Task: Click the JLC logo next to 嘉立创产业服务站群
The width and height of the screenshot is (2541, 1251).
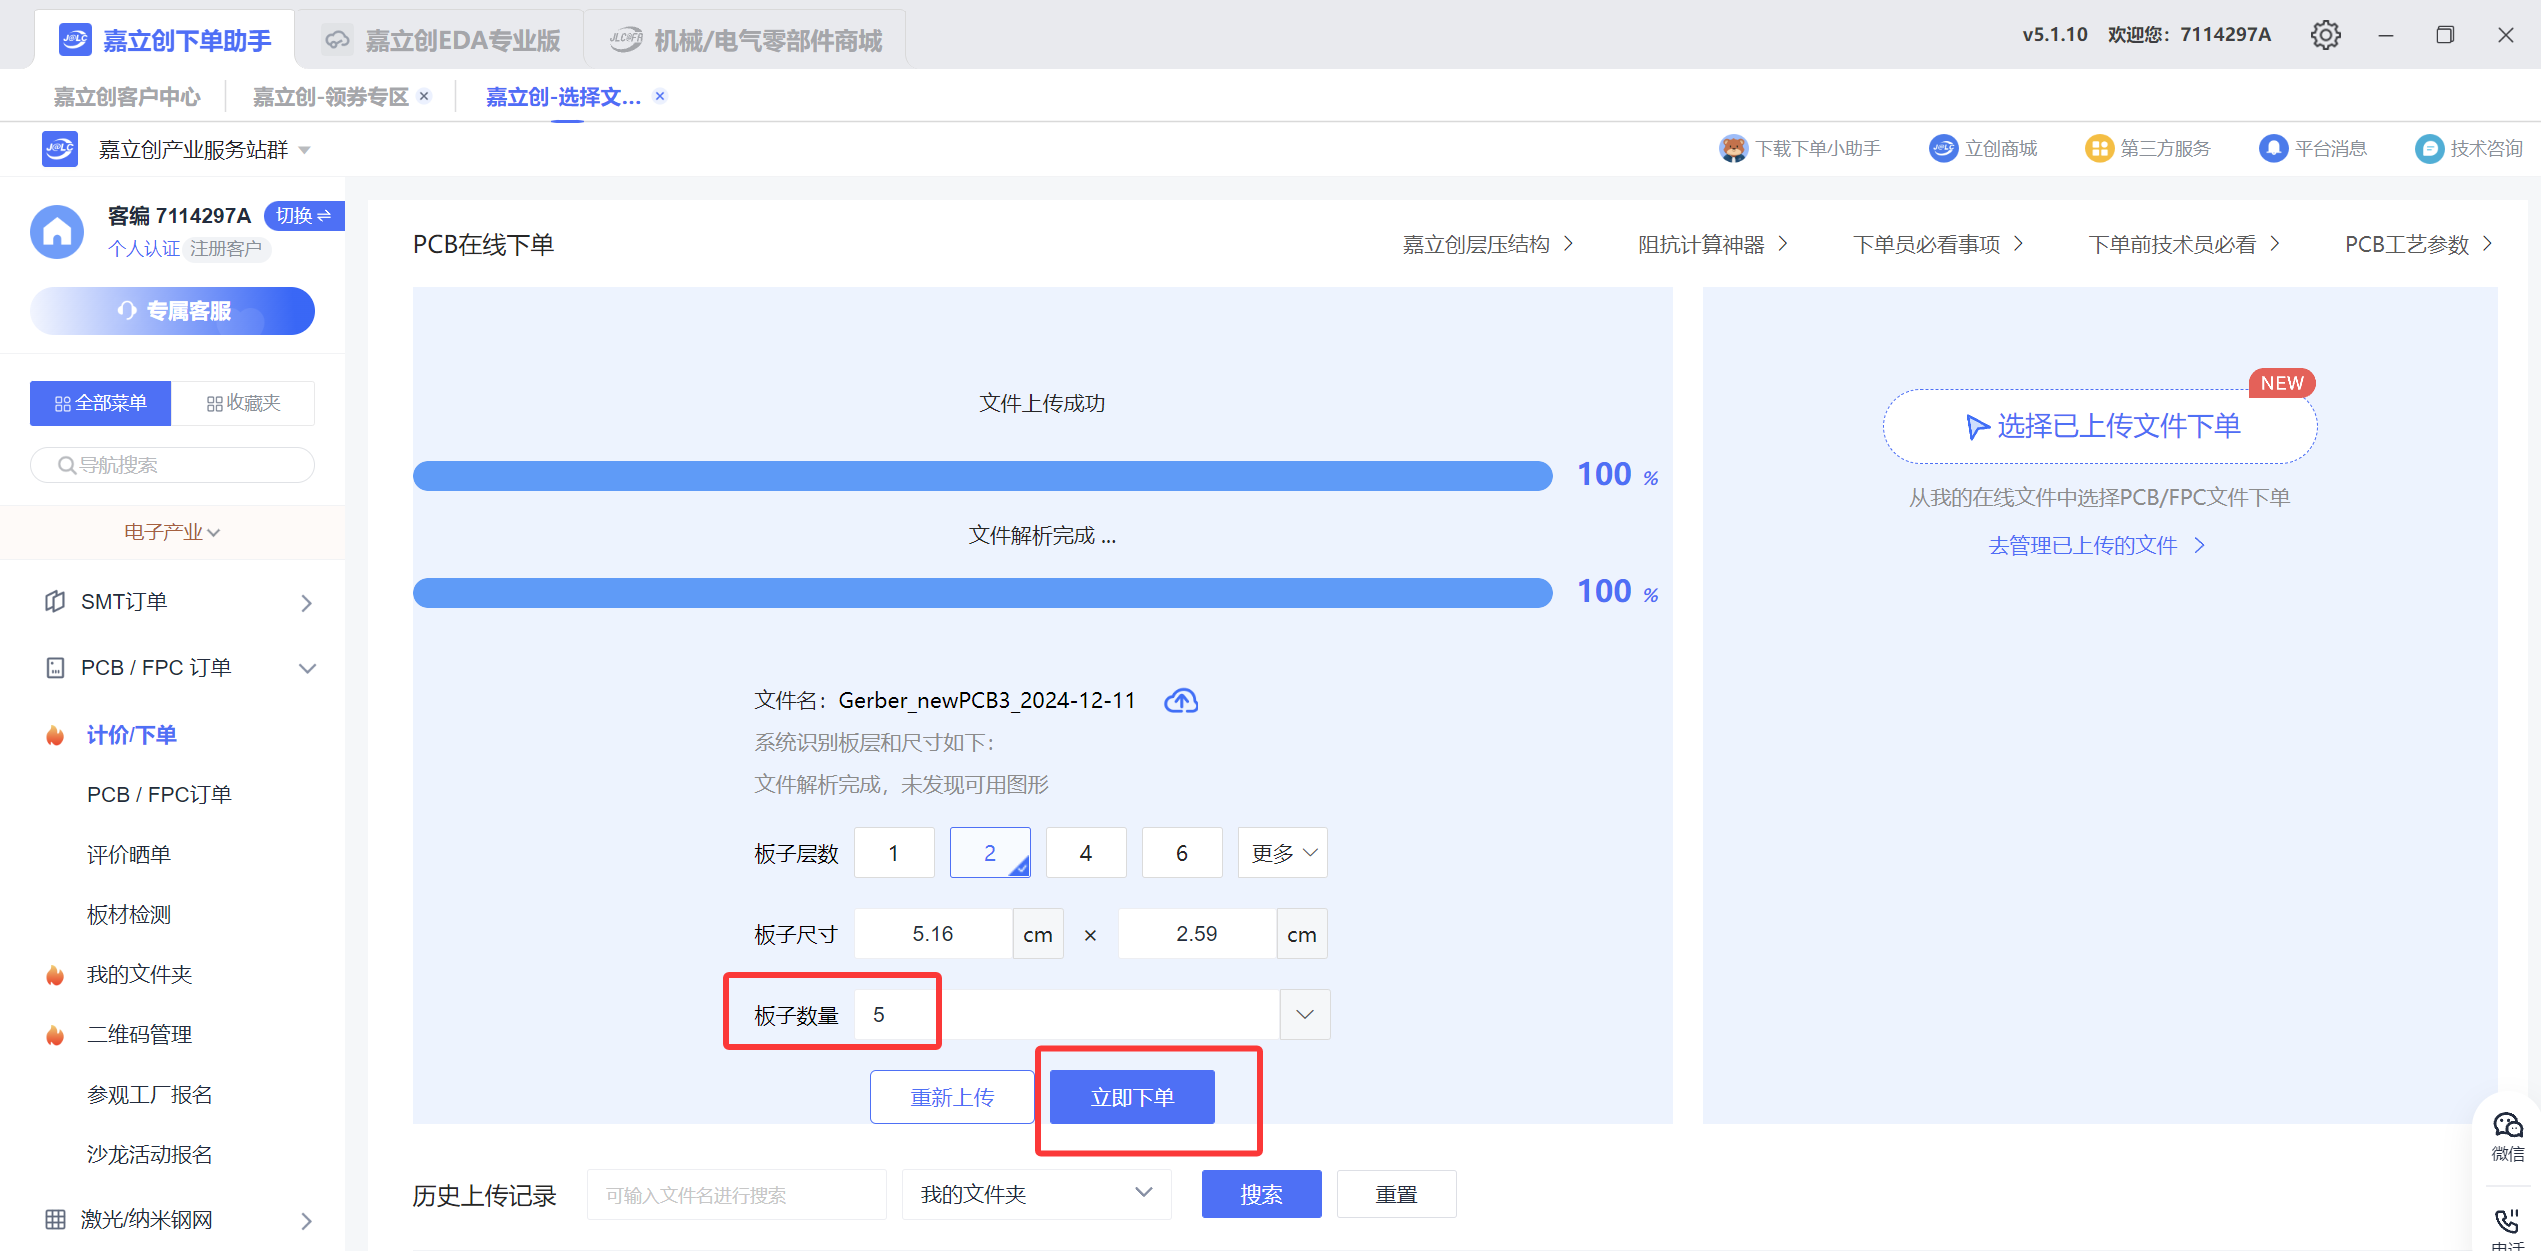Action: [x=60, y=149]
